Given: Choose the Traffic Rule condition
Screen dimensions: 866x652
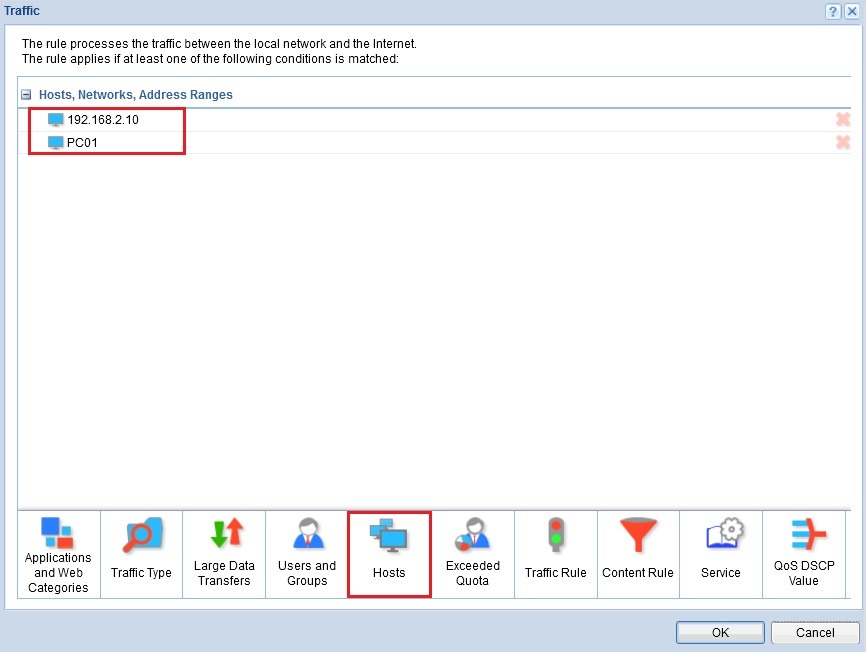Looking at the screenshot, I should tap(555, 554).
